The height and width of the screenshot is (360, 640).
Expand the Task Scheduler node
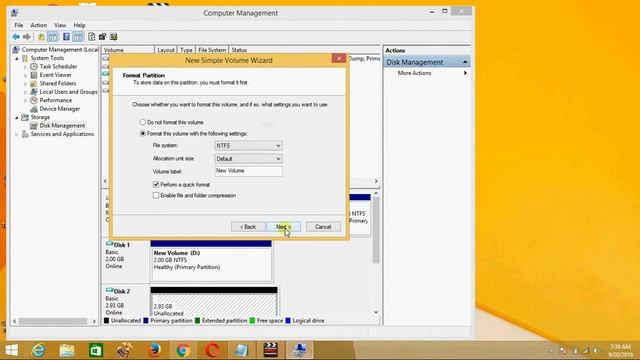pyautogui.click(x=25, y=67)
